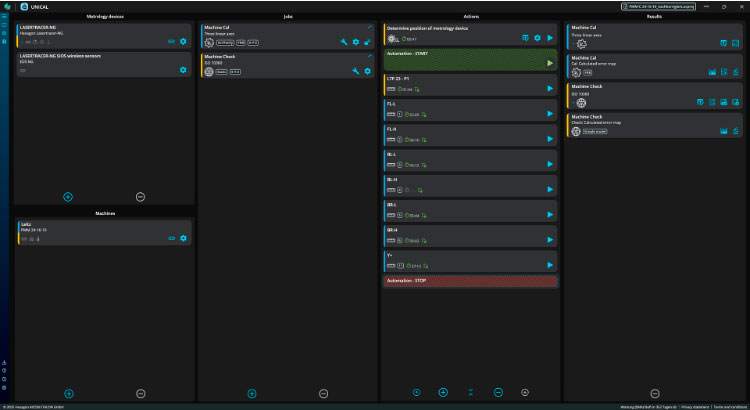This screenshot has height=410, width=750.
Task: Select the Machine Check job card
Action: (x=287, y=65)
